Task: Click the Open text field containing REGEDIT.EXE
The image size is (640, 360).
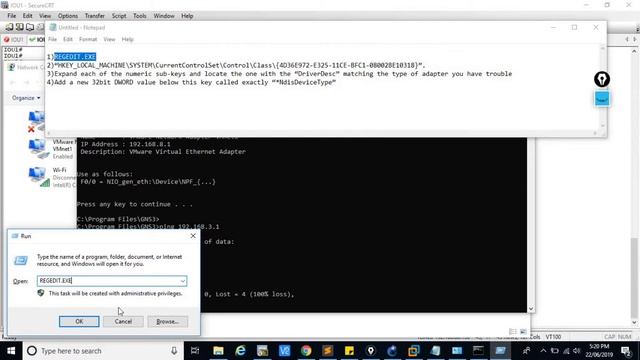Action: (x=112, y=281)
